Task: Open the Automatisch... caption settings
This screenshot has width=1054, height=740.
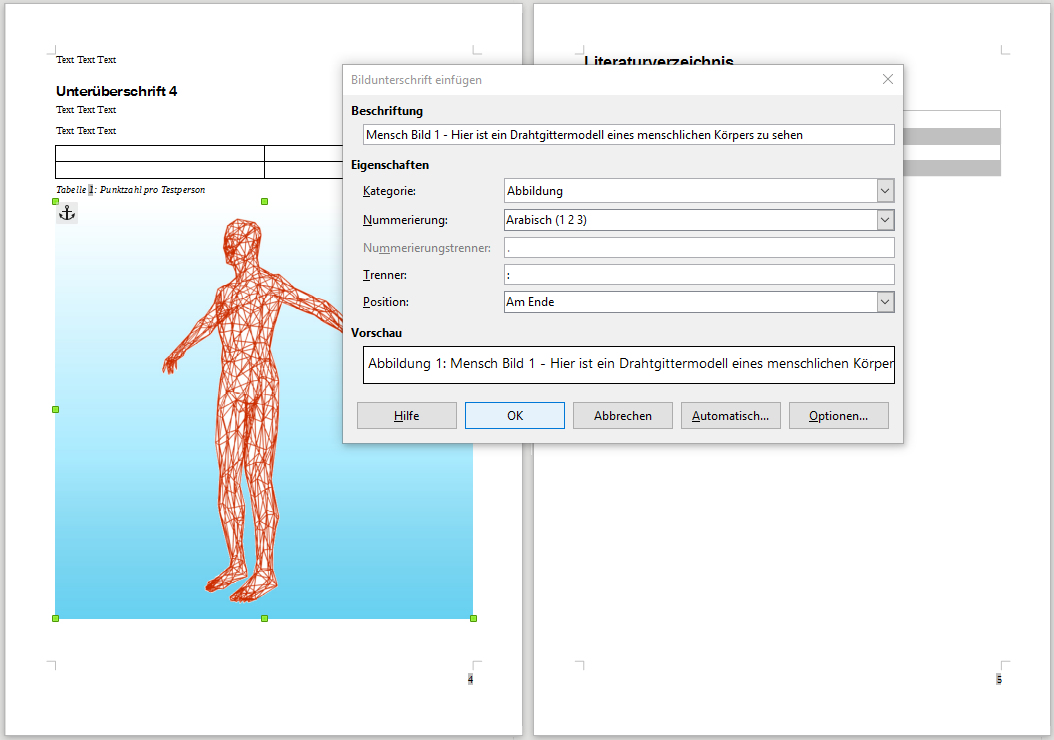Action: [x=730, y=416]
